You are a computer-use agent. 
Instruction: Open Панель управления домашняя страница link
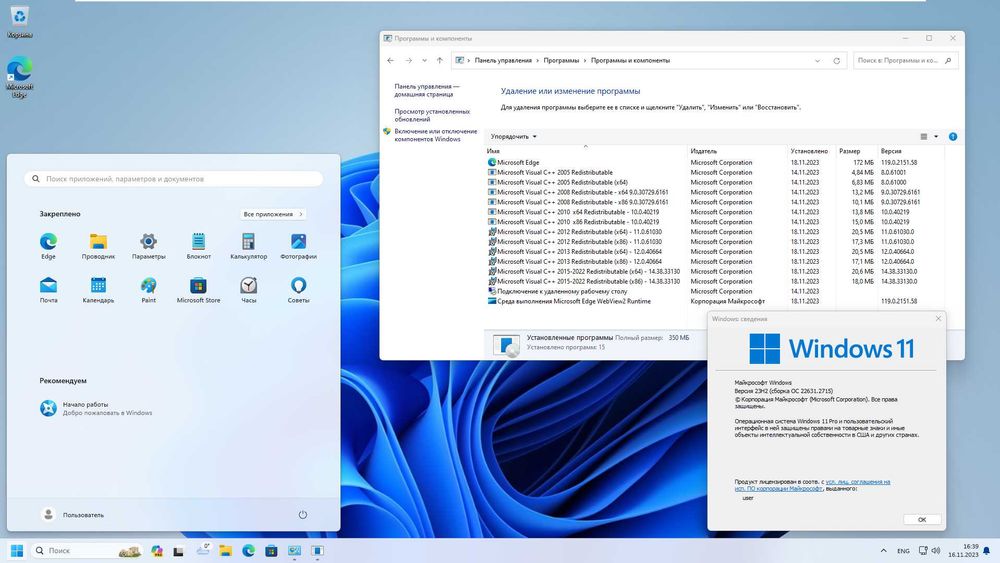click(426, 90)
